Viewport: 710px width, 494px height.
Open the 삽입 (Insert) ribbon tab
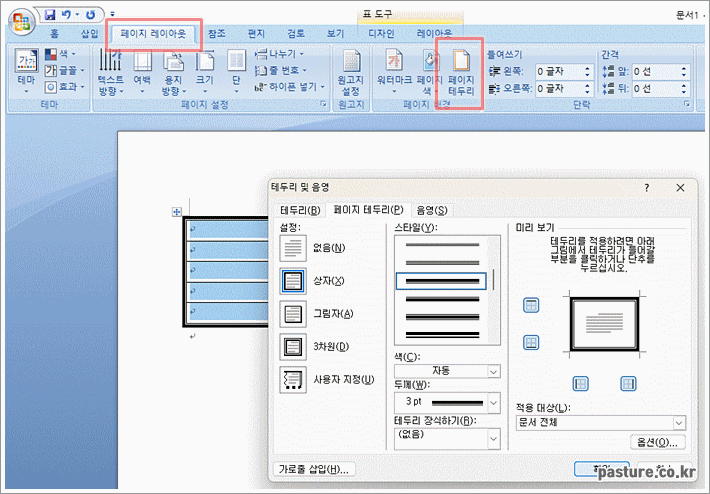coord(89,34)
